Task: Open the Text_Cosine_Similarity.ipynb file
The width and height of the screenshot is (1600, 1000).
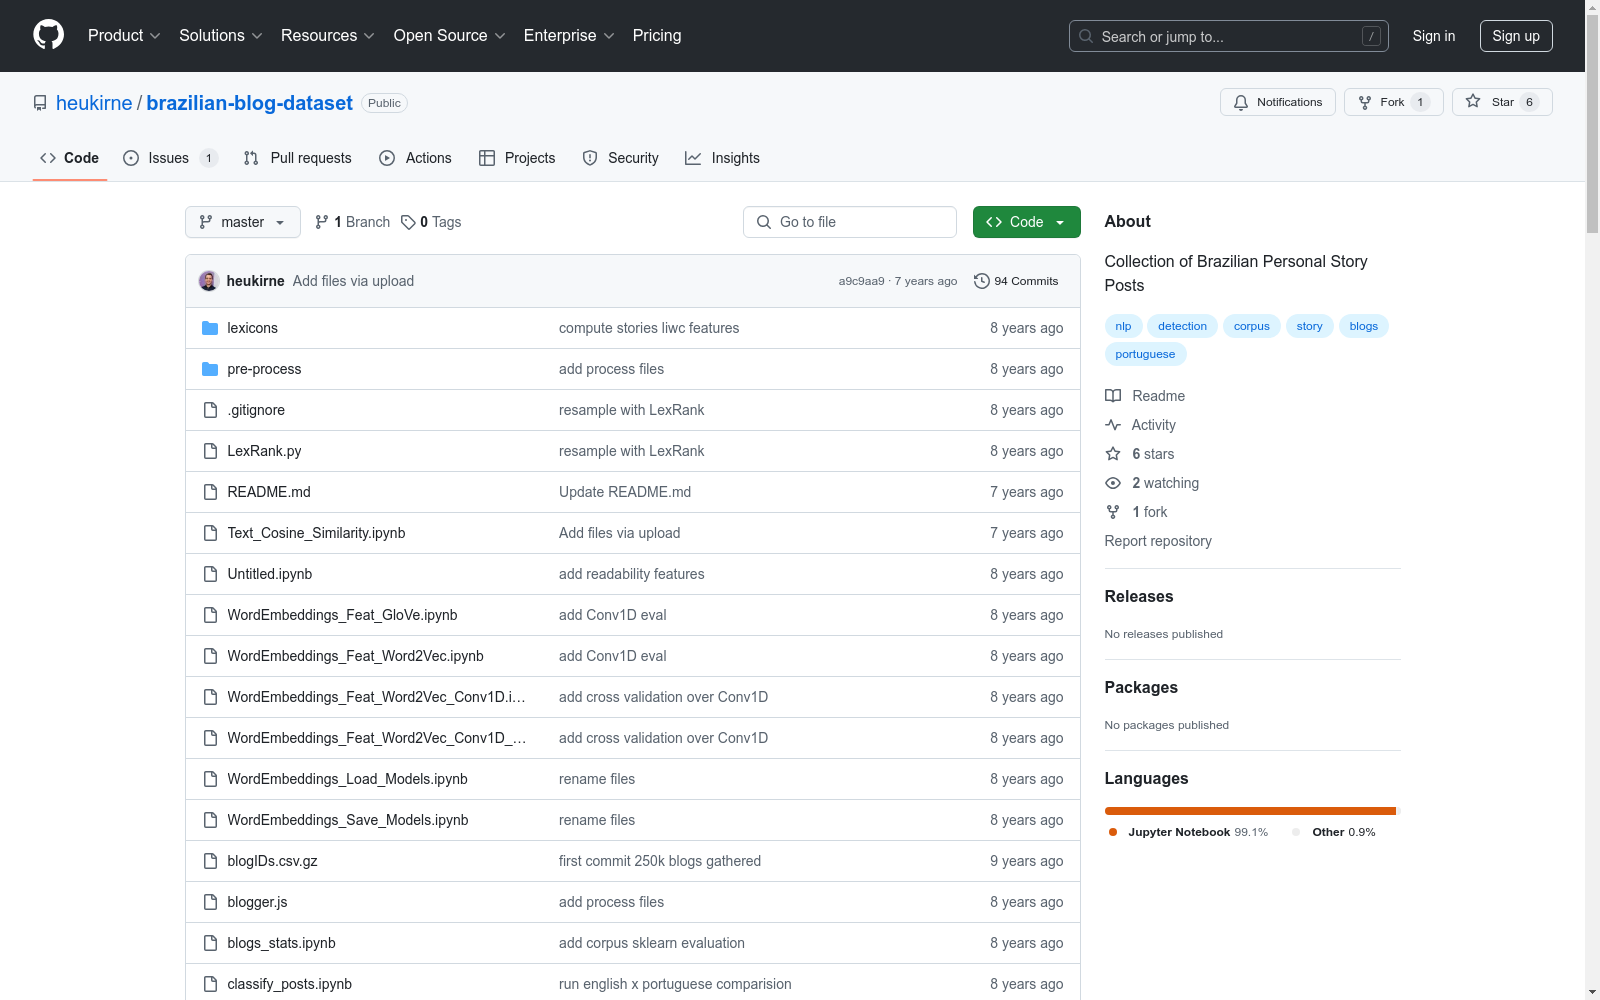Action: 316,533
